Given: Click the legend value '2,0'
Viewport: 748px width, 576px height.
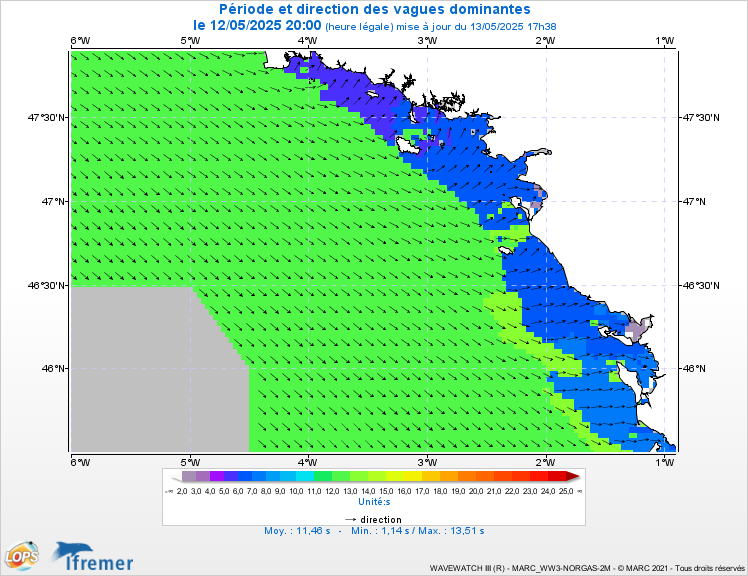Looking at the screenshot, I should click(182, 491).
